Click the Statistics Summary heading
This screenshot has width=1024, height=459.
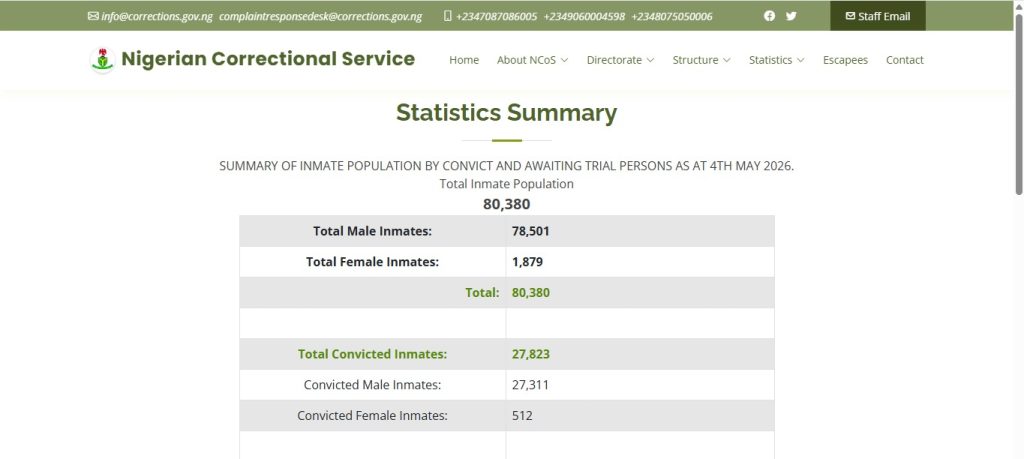506,112
